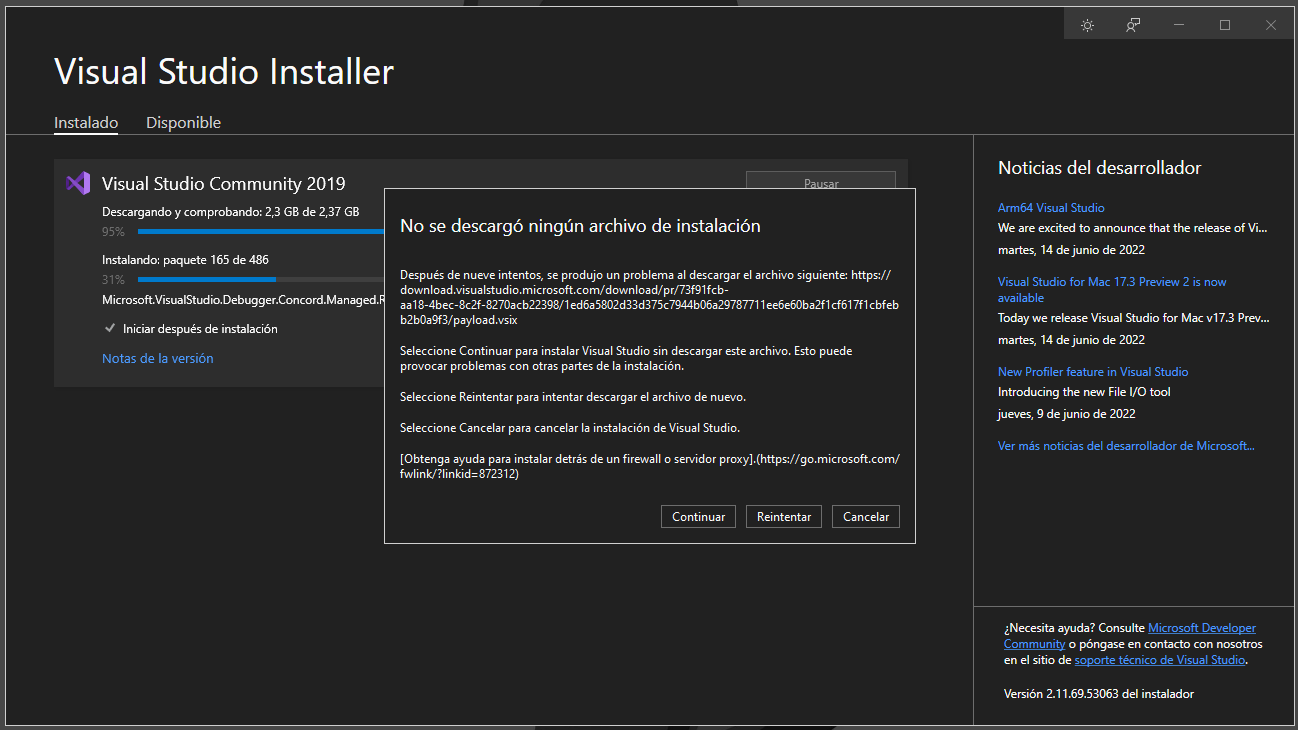
Task: Open the send feedback icon
Action: [x=1133, y=25]
